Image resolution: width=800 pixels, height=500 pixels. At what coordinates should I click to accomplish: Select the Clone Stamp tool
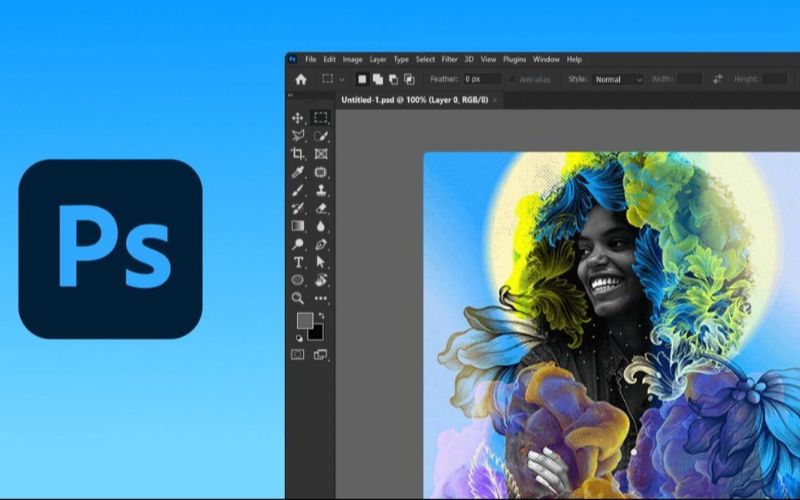[x=321, y=190]
